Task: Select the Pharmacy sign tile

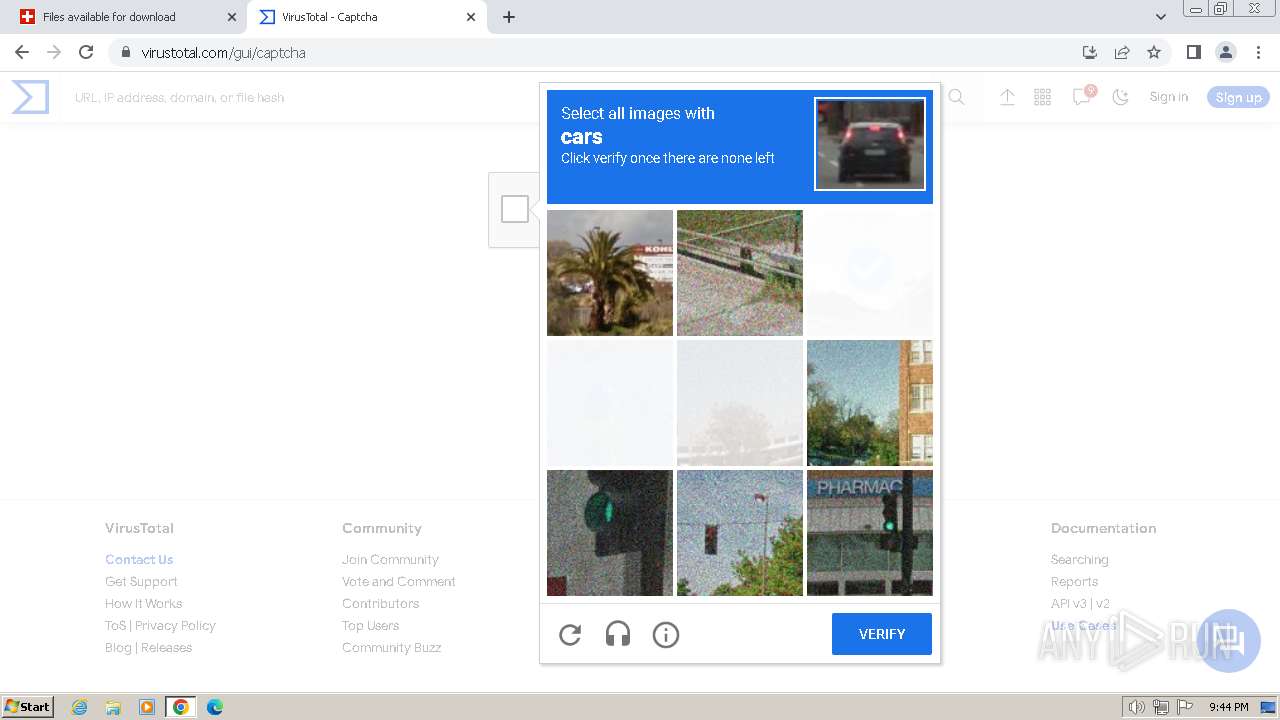Action: click(x=870, y=533)
